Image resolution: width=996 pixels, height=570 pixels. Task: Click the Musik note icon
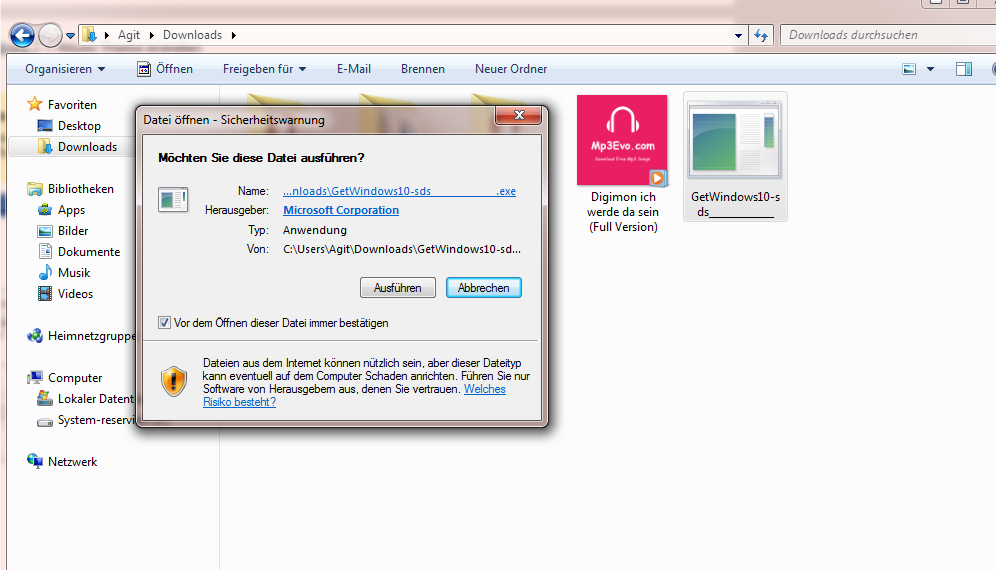pos(45,273)
